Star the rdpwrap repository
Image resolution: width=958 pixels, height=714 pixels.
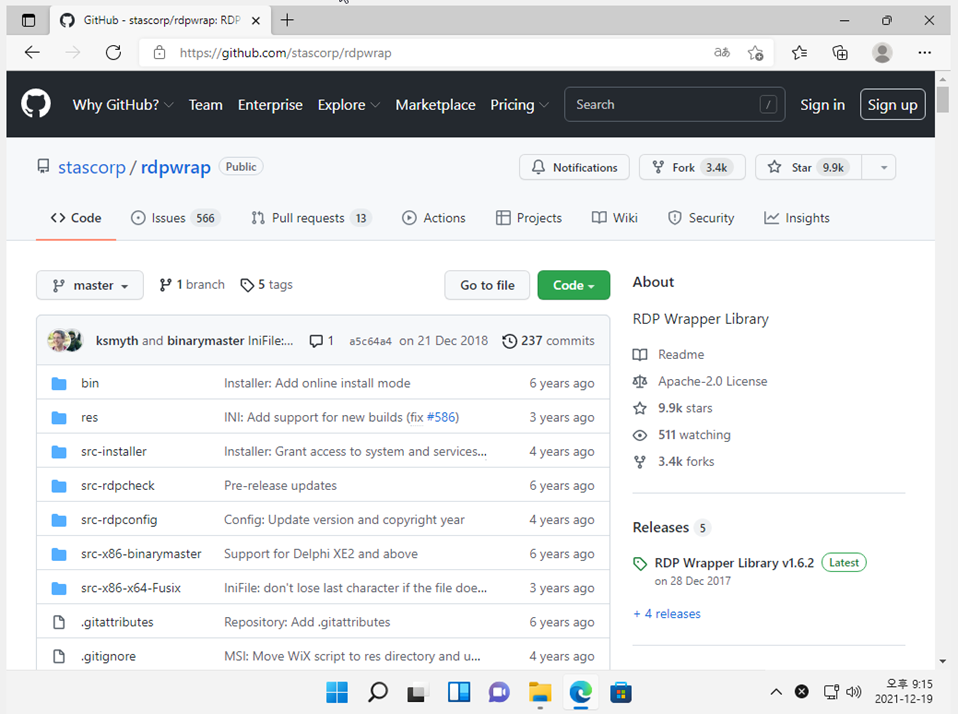tap(808, 167)
